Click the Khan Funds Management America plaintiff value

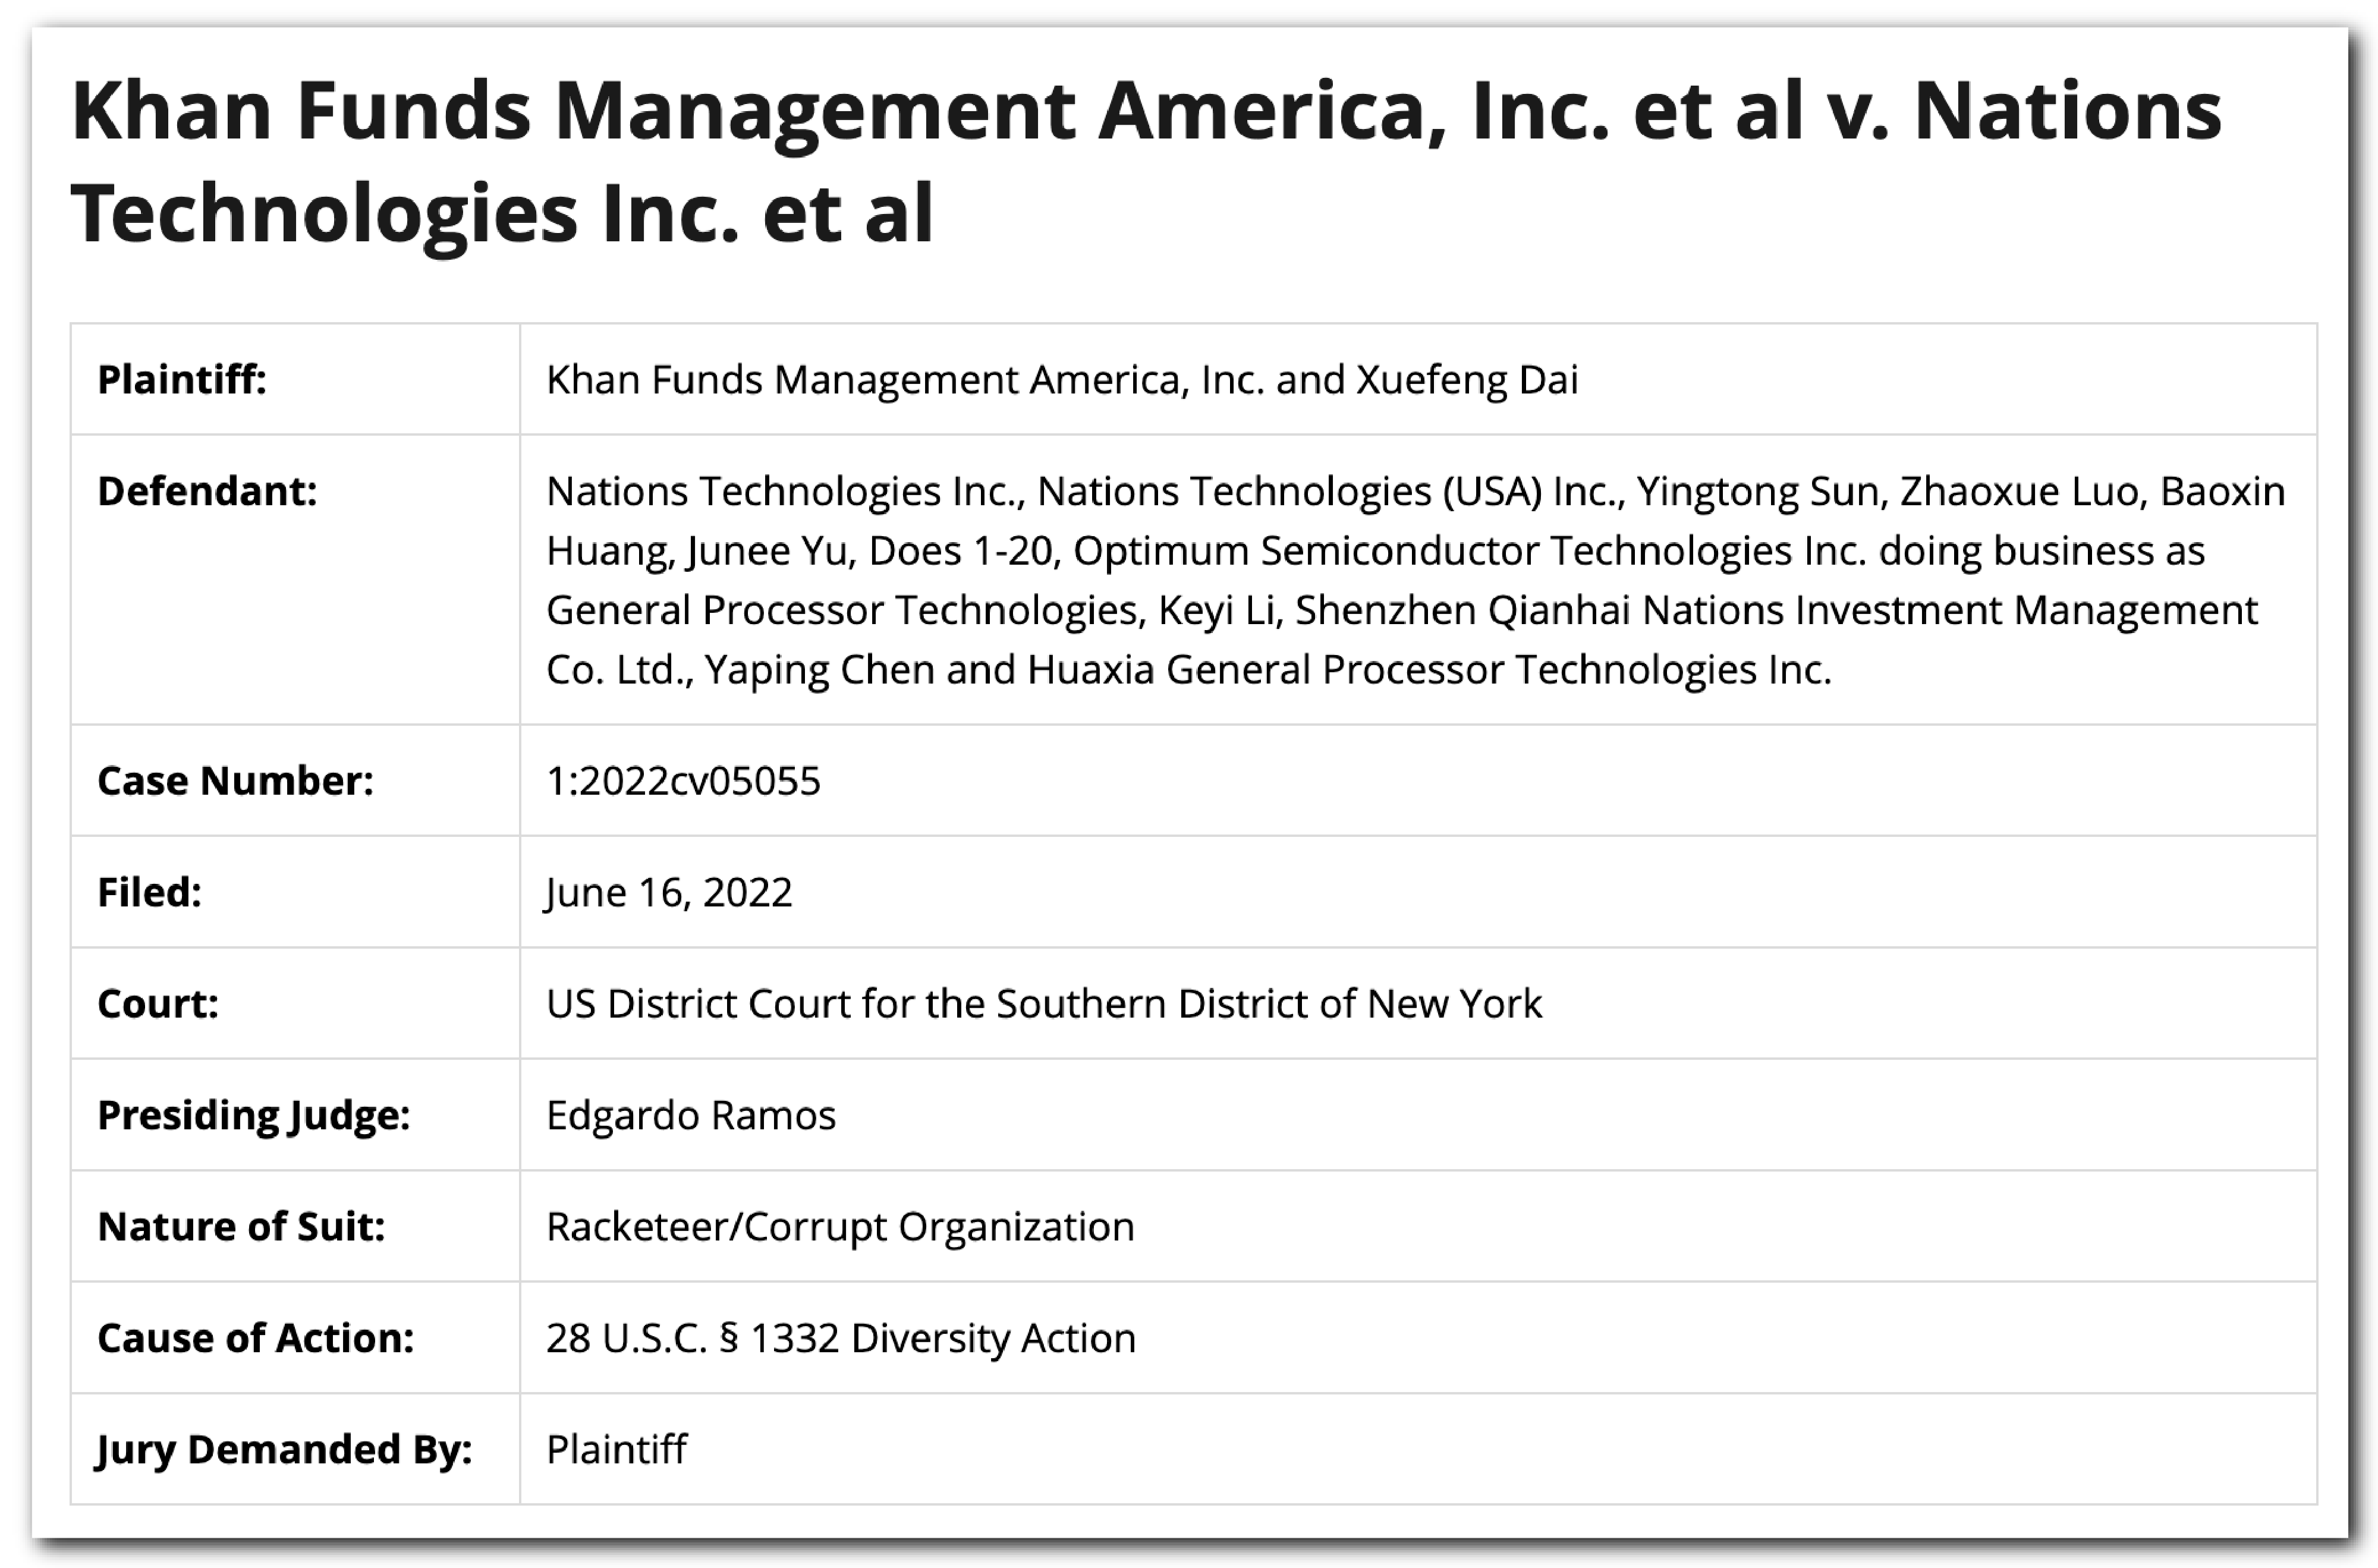[1062, 380]
